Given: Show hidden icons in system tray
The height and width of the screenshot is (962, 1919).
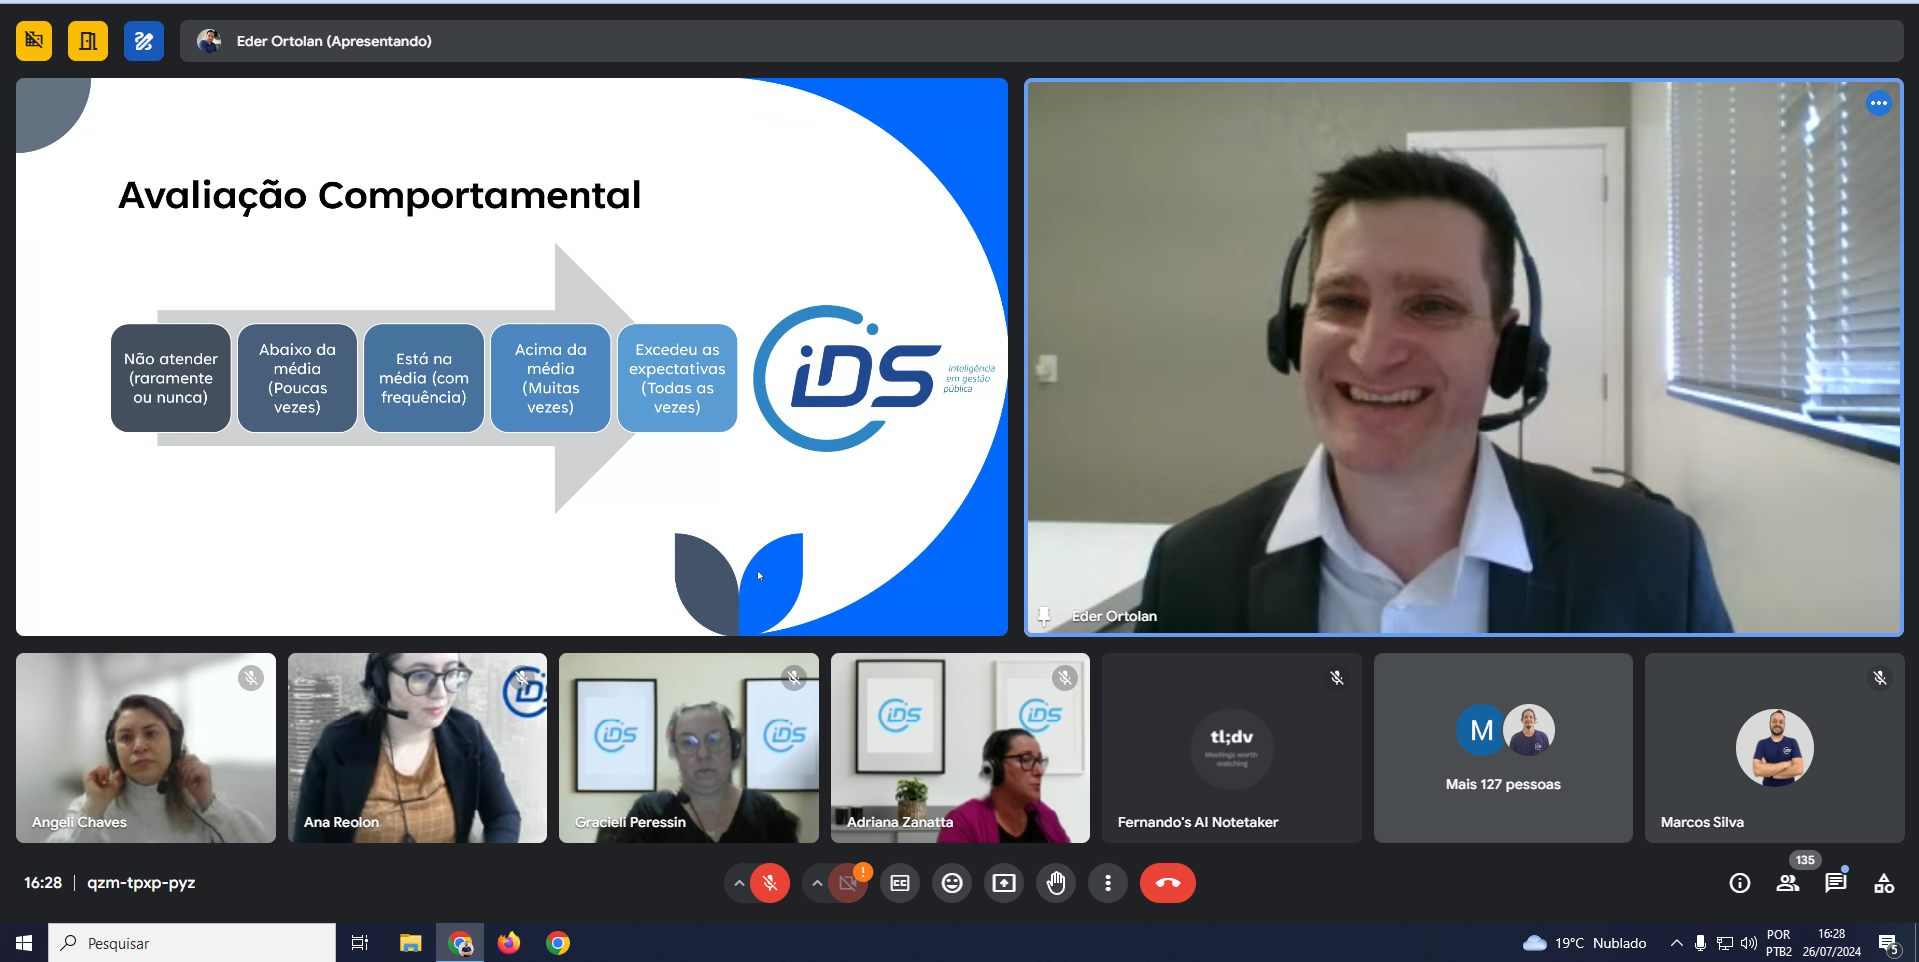Looking at the screenshot, I should (x=1677, y=943).
